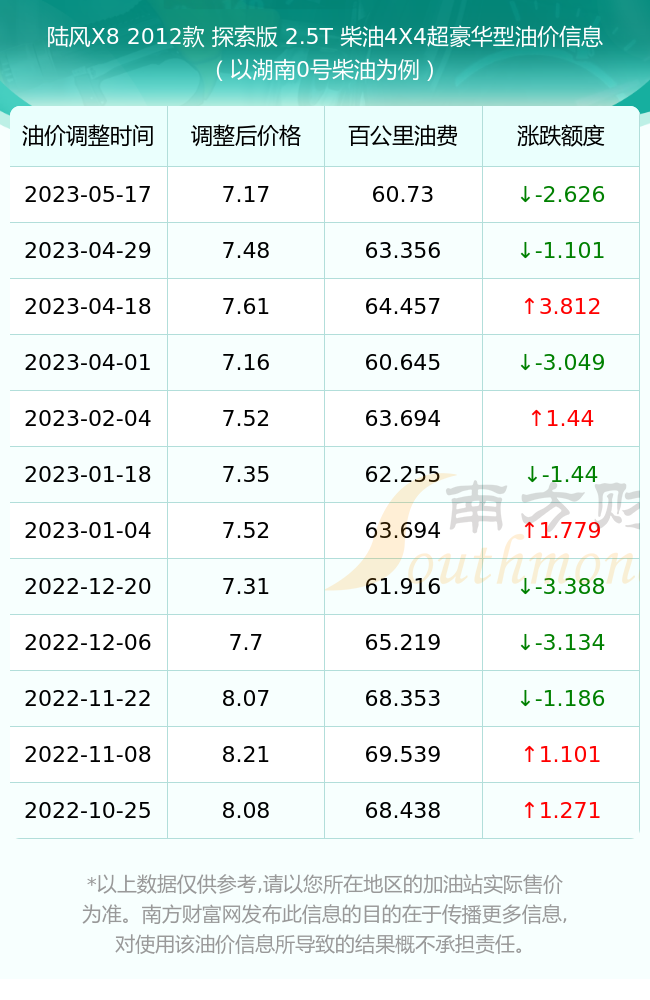Screen dimensions: 650x1000
Task: Select the date 2022-11-22
Action: click(x=88, y=699)
